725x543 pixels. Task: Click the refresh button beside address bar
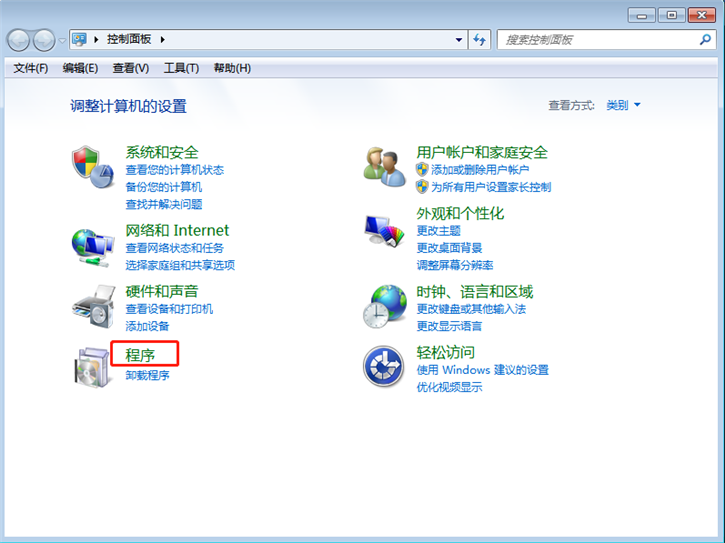tap(479, 40)
